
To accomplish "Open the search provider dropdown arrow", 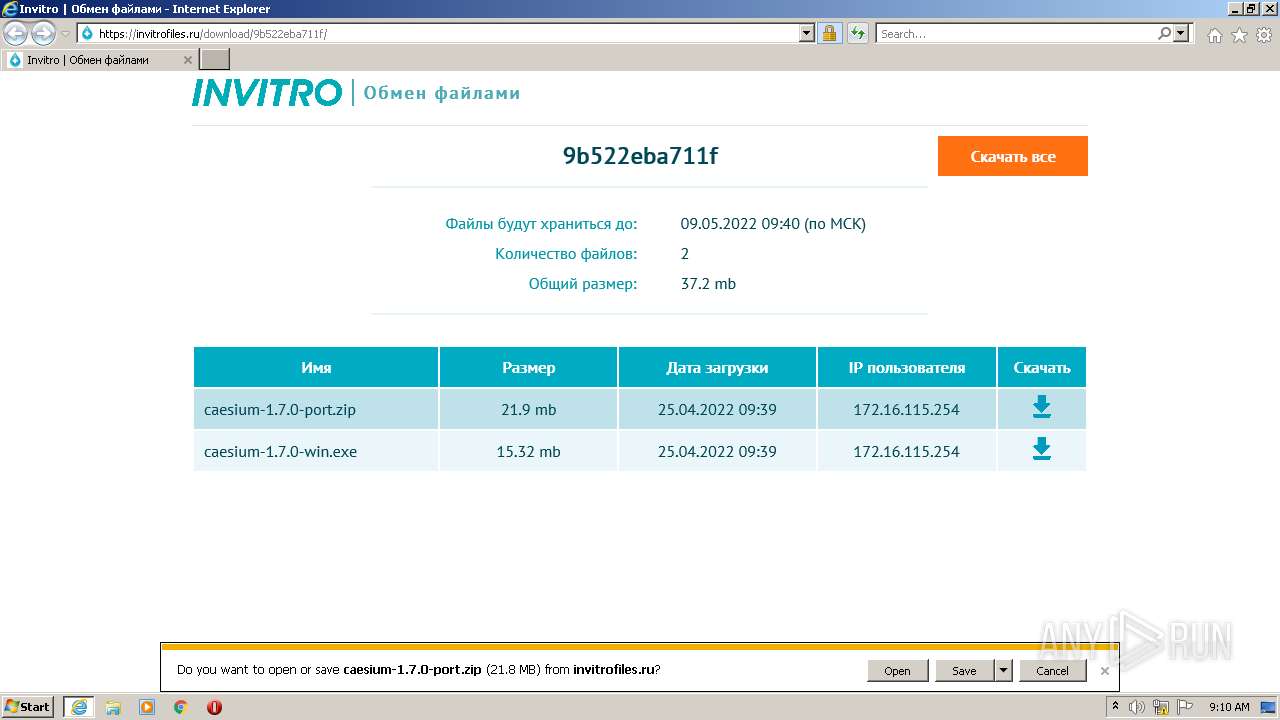I will [x=1182, y=33].
